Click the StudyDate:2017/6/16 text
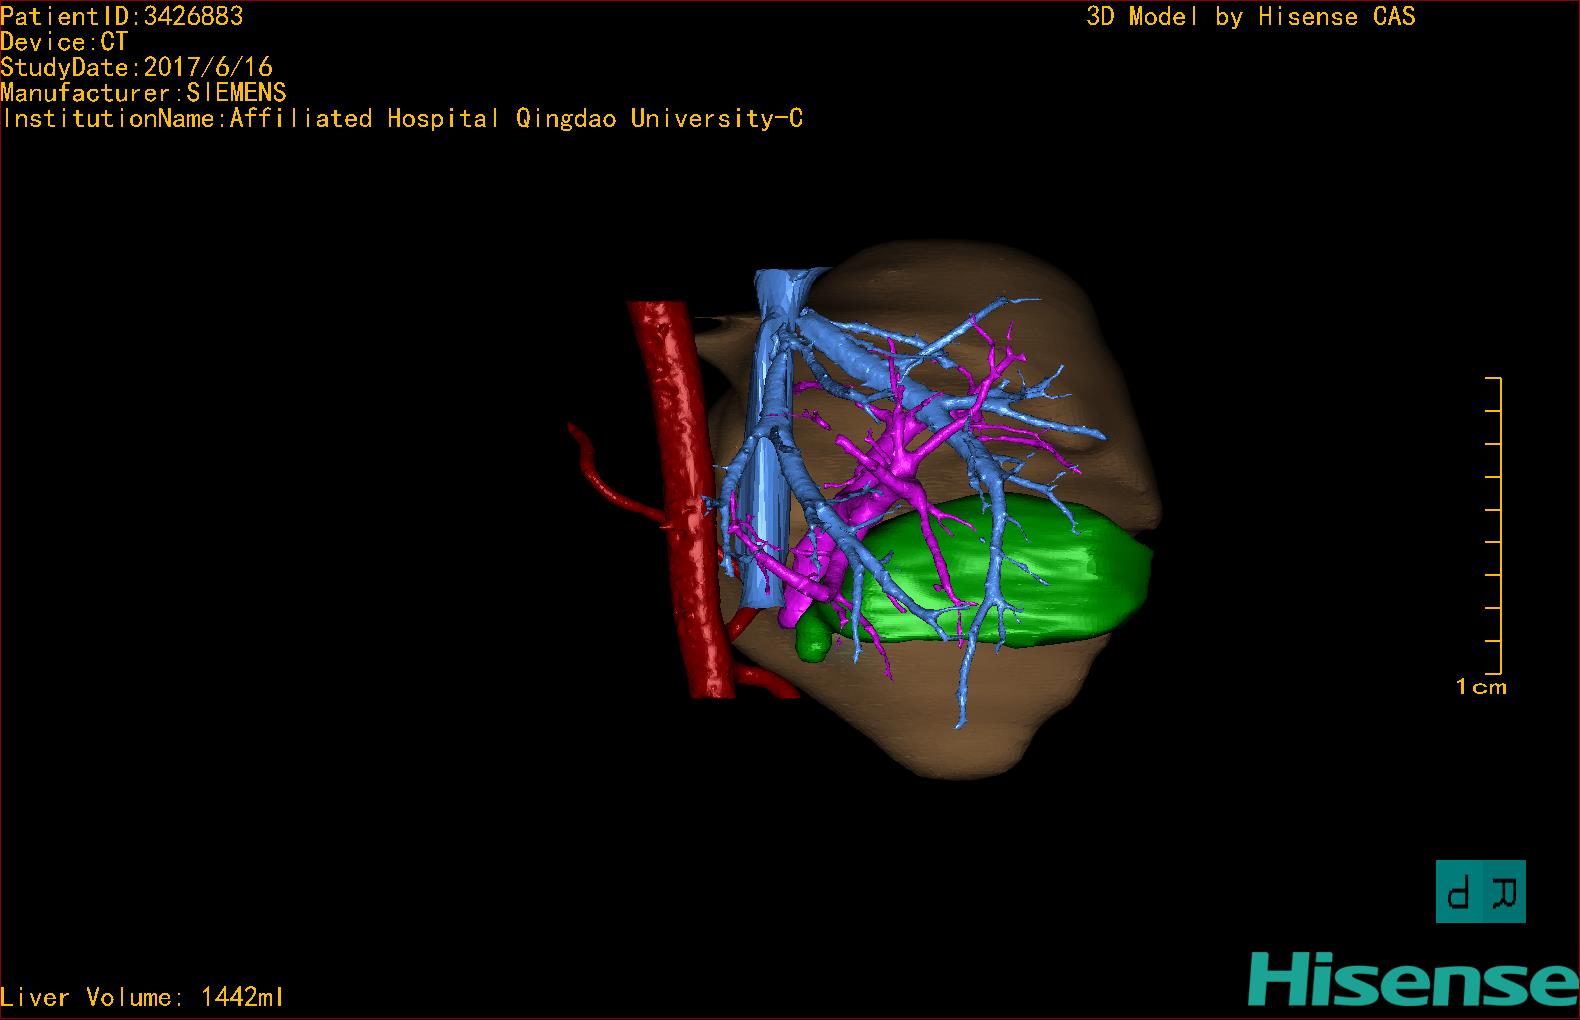This screenshot has width=1580, height=1020. (x=136, y=67)
